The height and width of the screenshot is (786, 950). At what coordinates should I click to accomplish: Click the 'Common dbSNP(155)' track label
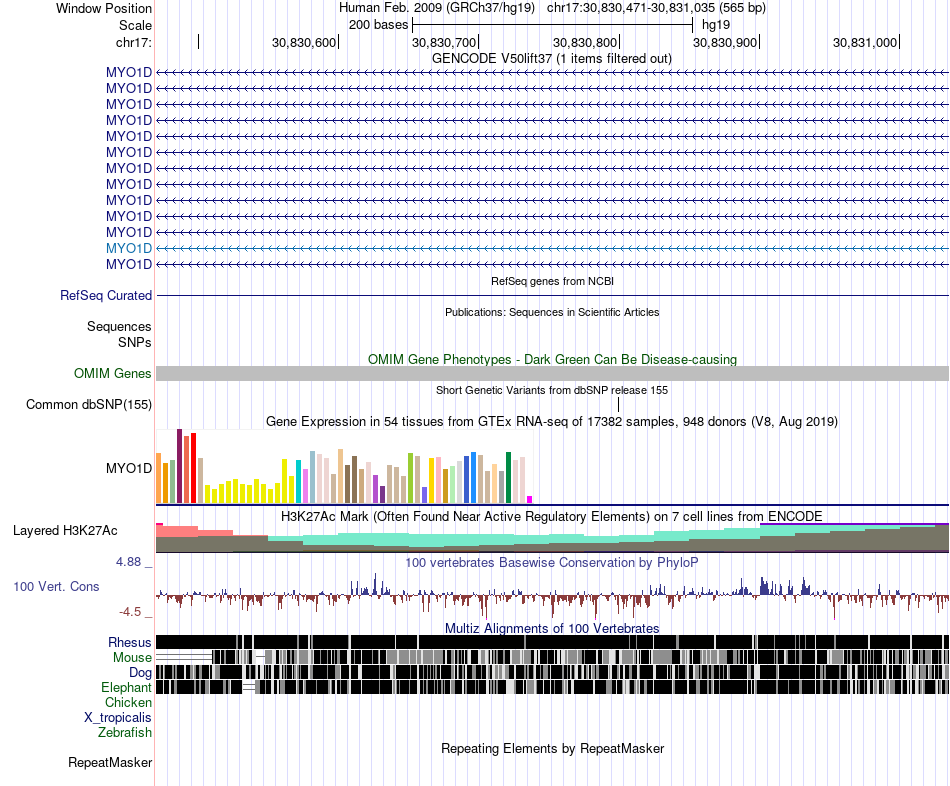88,404
